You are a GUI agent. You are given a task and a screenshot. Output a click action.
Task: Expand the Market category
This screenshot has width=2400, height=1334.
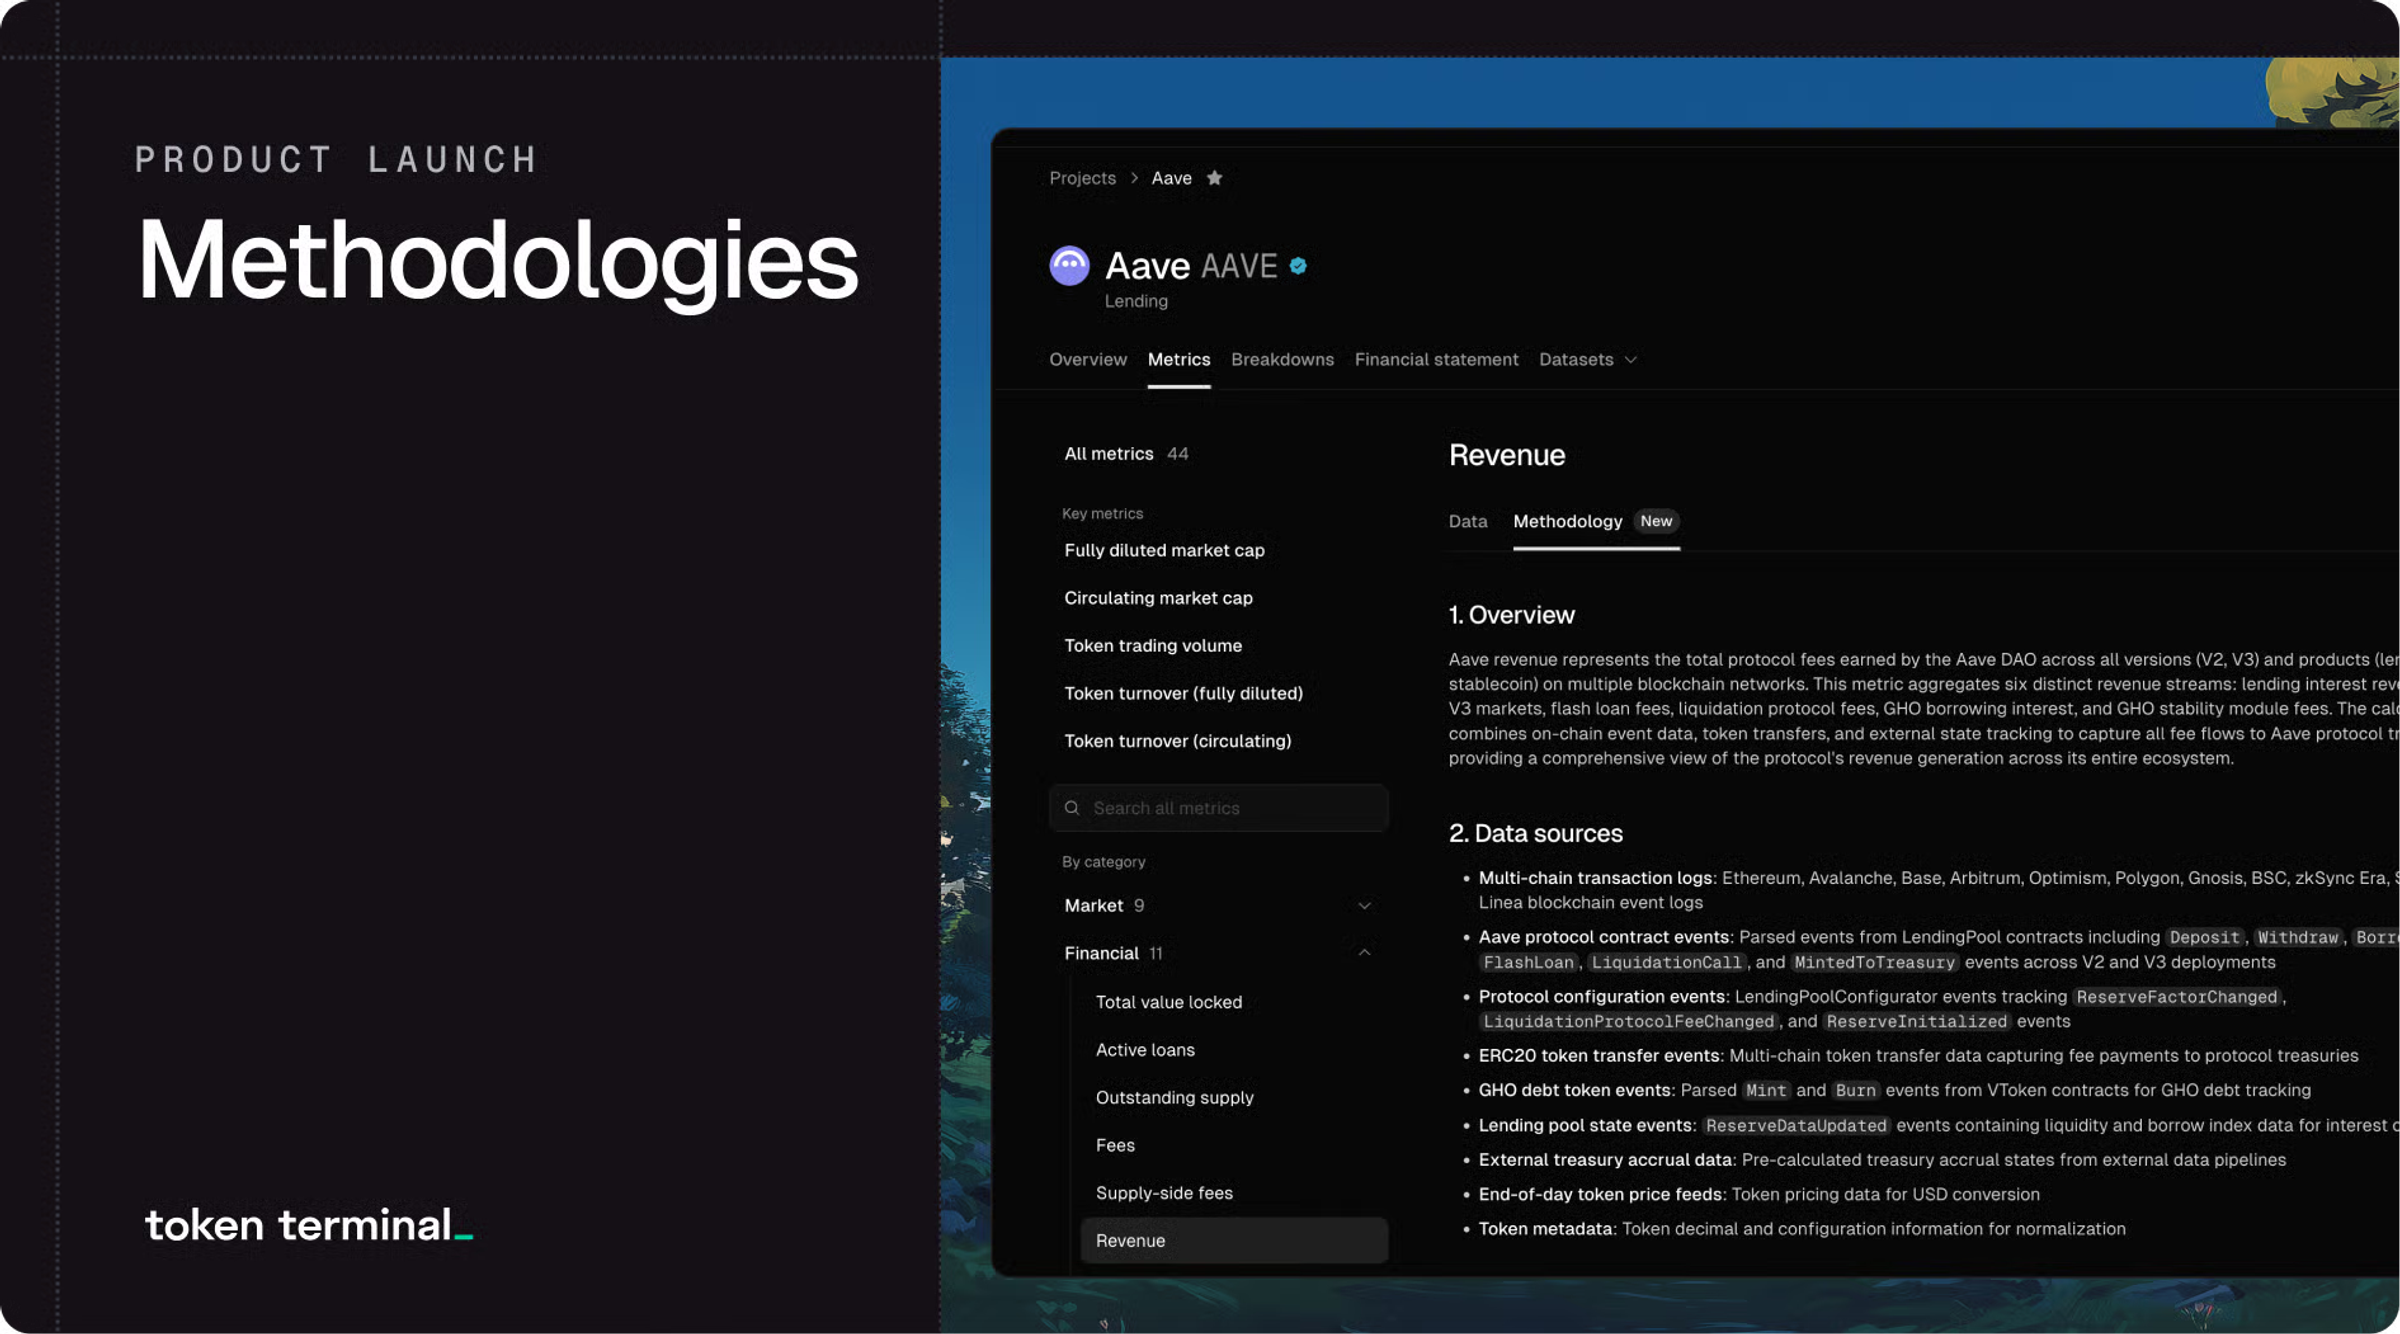point(1364,906)
